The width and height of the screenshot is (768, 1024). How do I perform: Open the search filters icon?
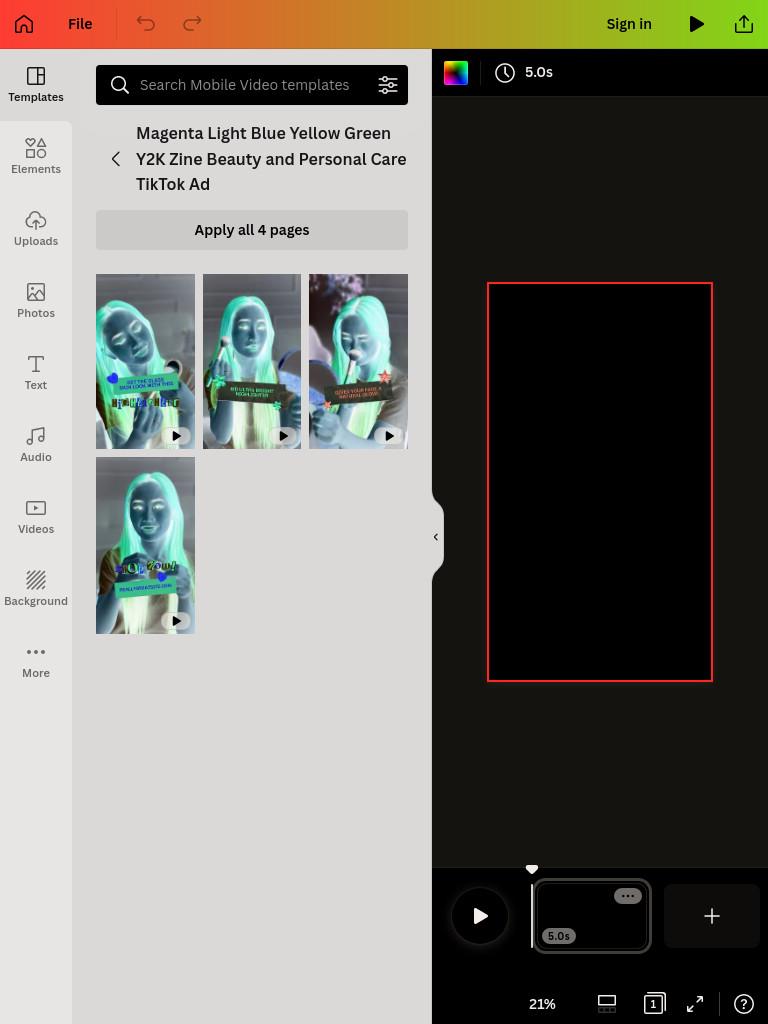click(388, 85)
